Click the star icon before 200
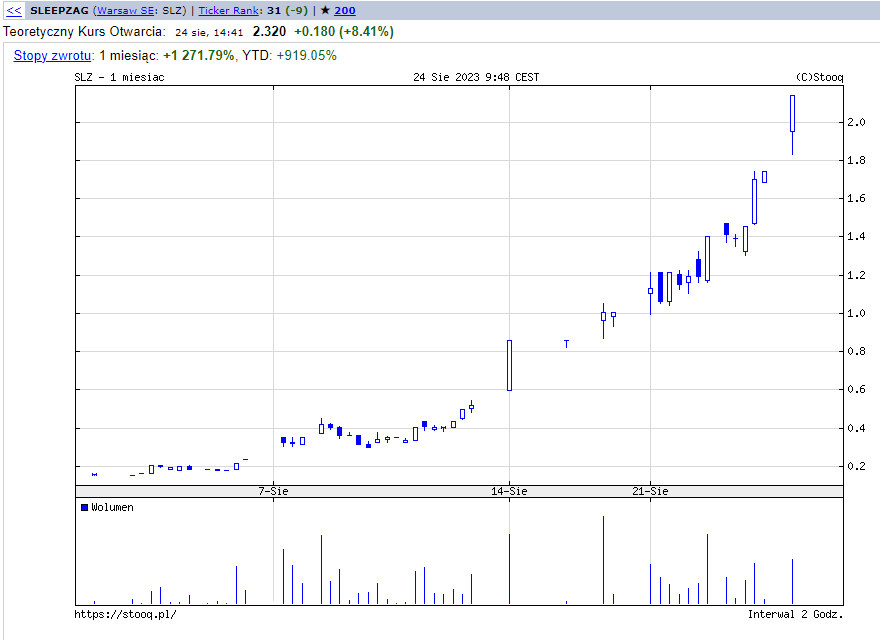The height and width of the screenshot is (640, 880). pyautogui.click(x=325, y=10)
